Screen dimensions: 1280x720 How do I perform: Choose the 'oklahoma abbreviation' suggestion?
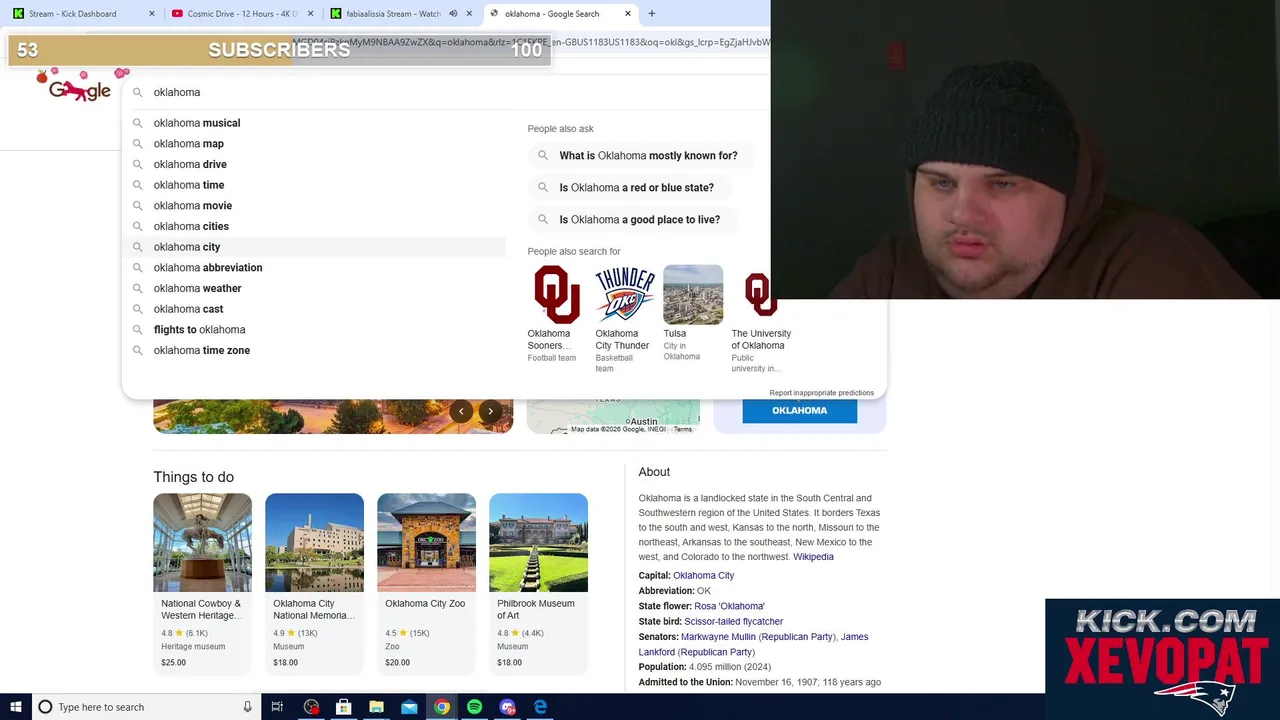pos(314,268)
